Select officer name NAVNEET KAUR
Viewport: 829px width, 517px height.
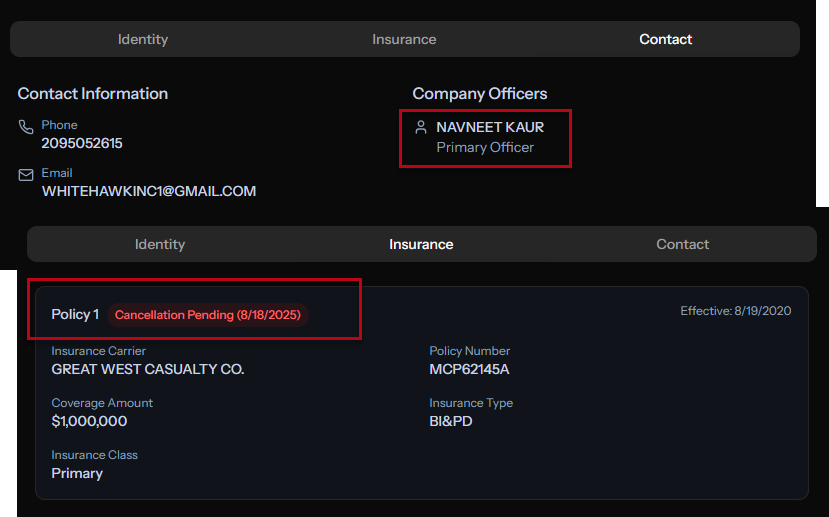490,127
